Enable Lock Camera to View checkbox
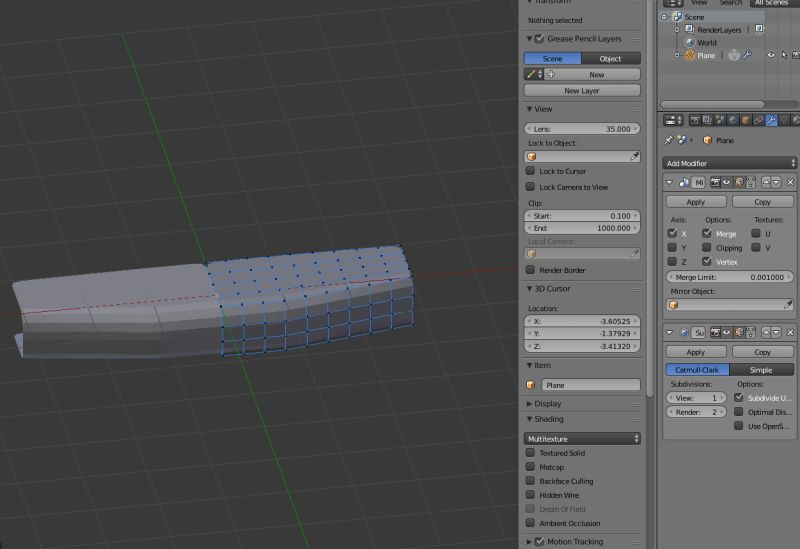The image size is (800, 549). [531, 187]
